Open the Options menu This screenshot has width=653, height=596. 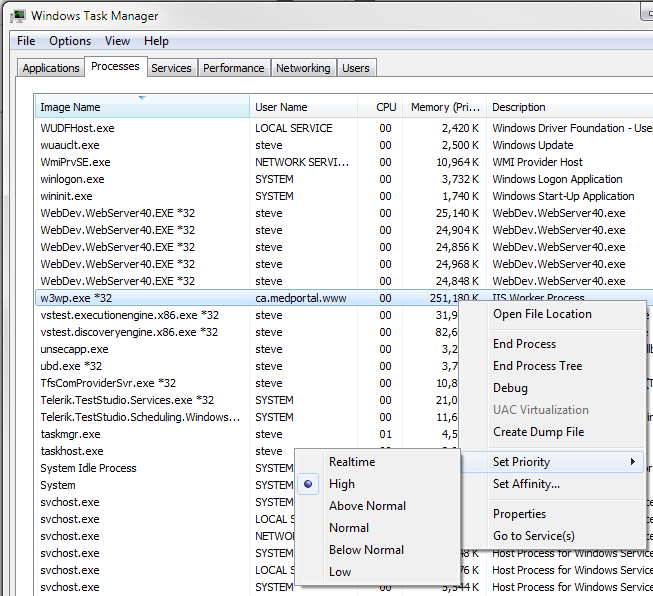point(70,41)
